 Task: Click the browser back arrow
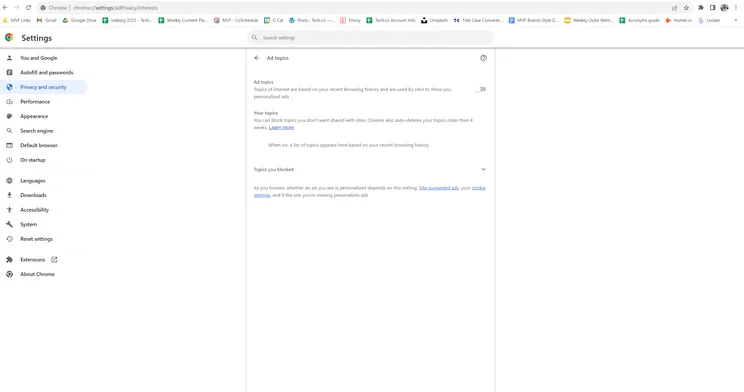5,8
